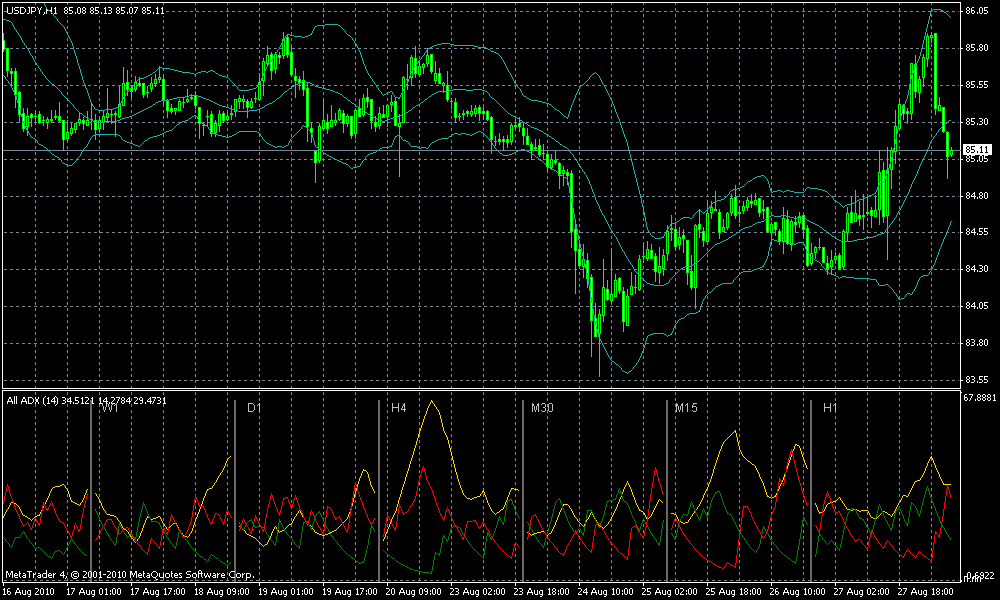Viewport: 1000px width, 600px height.
Task: Select the 25 Aug 02:00 time label
Action: tap(670, 592)
